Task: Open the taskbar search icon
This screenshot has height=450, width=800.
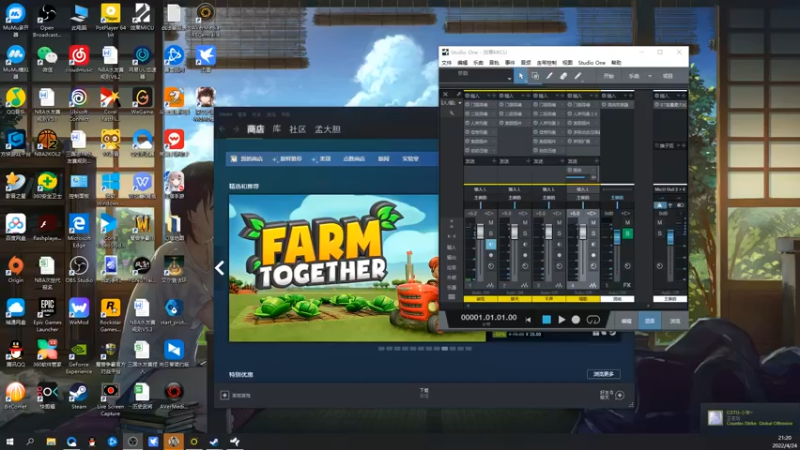Action: [30, 441]
